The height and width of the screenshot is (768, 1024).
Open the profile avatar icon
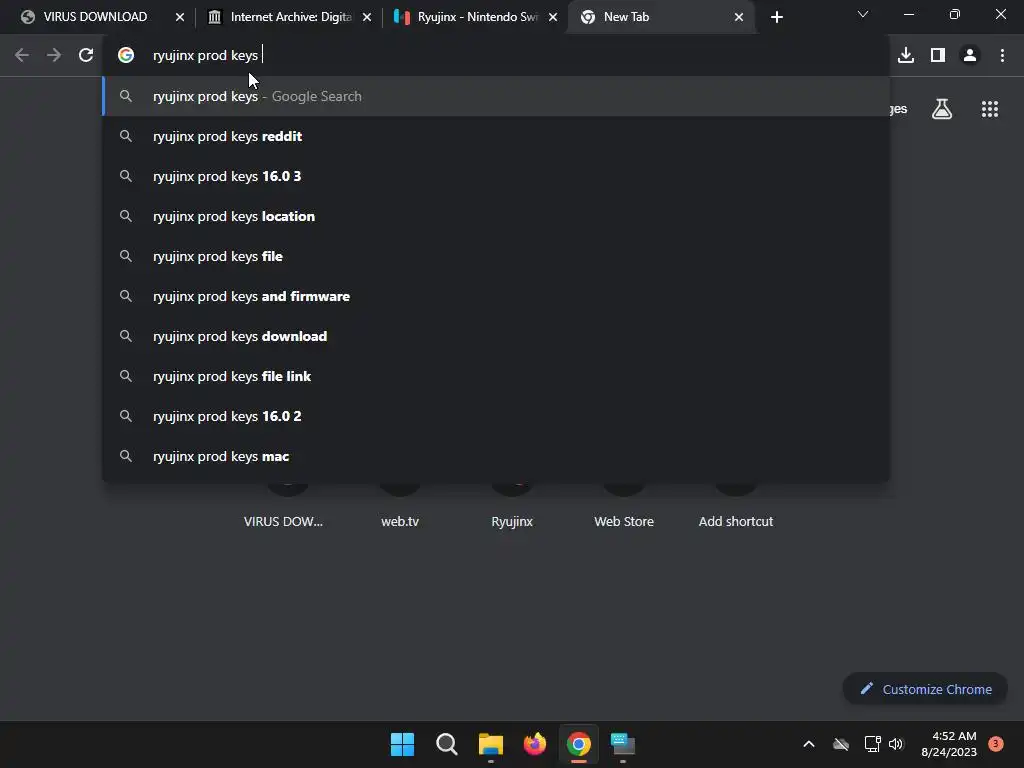(x=970, y=55)
